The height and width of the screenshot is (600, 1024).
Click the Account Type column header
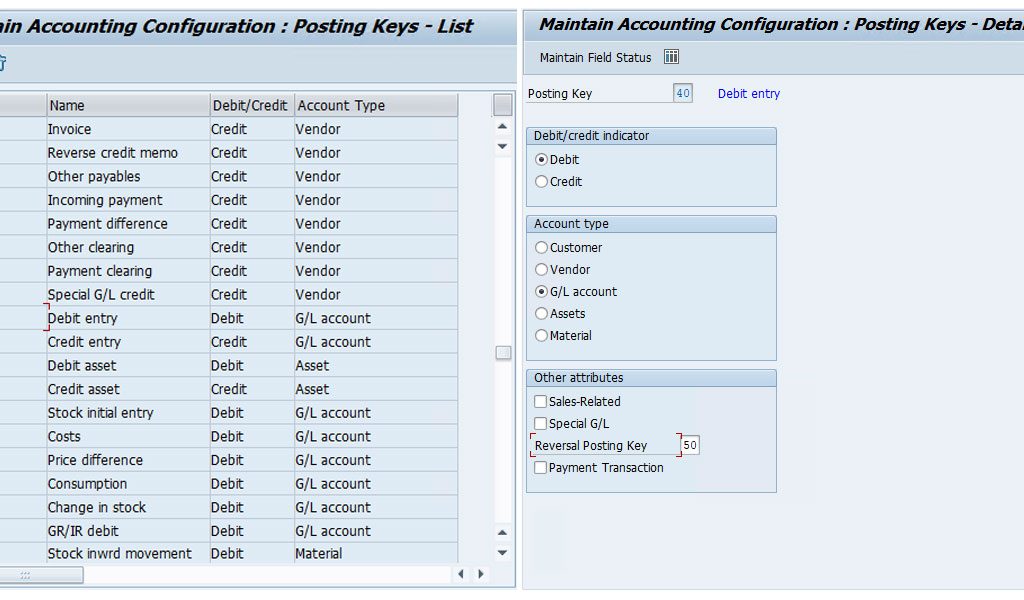[376, 105]
